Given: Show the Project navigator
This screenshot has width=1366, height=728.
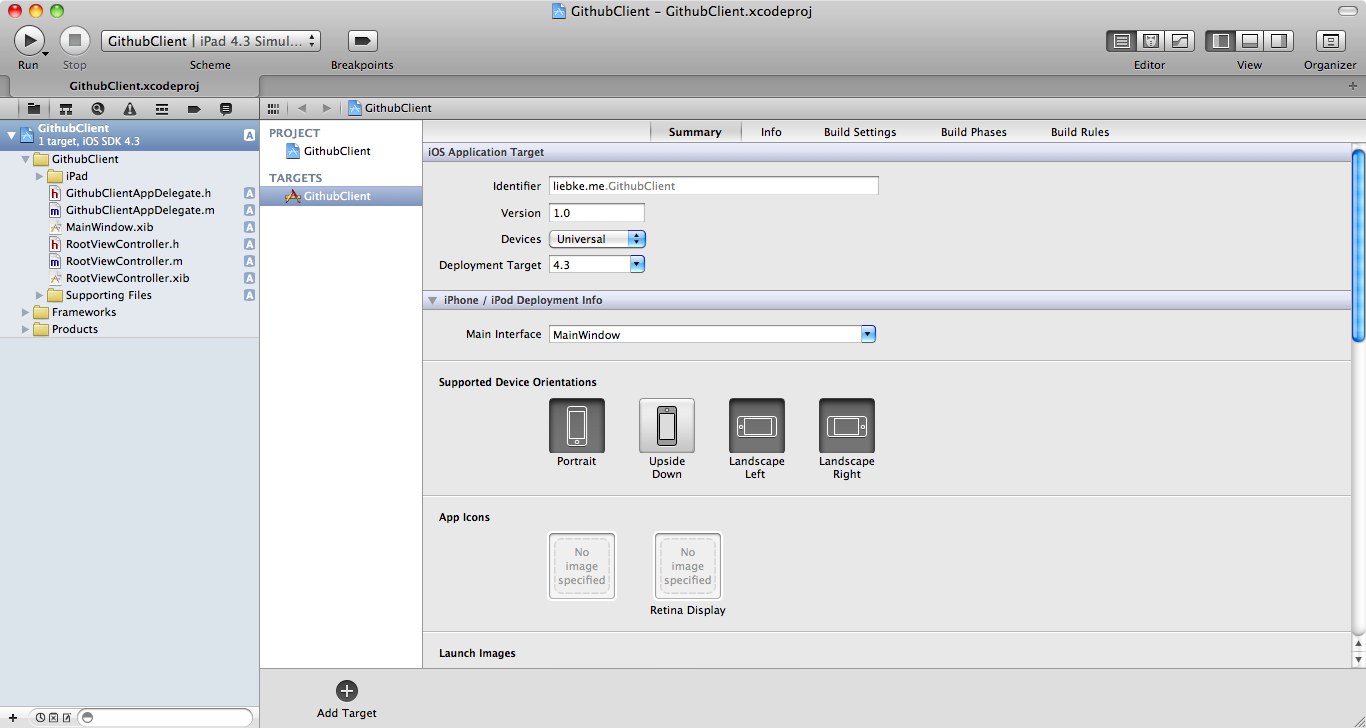Looking at the screenshot, I should (34, 108).
